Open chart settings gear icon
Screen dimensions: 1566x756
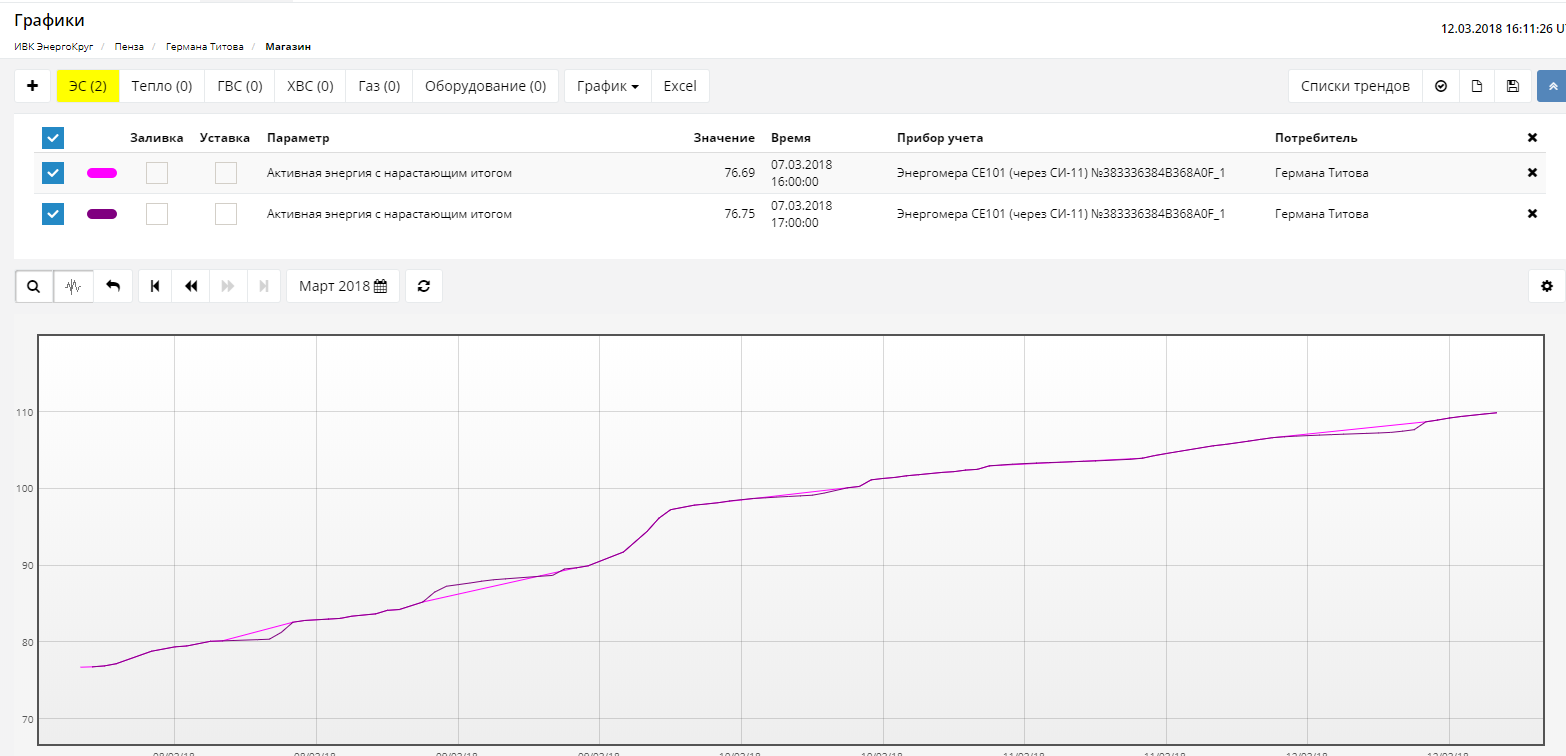tap(1547, 286)
